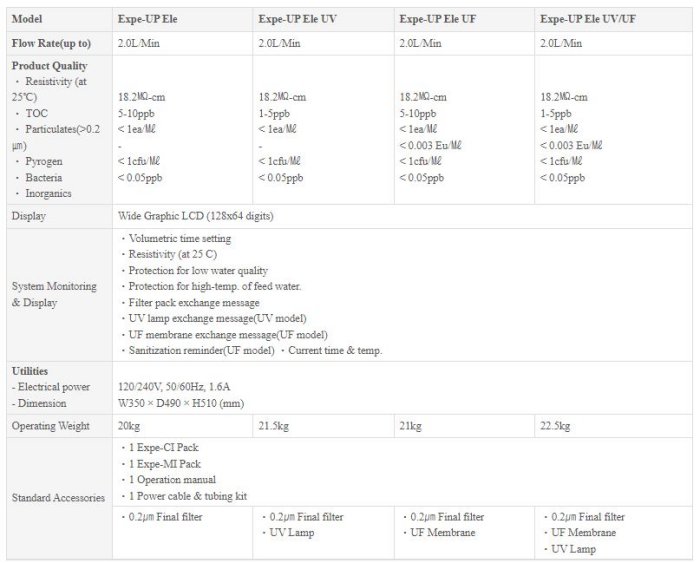Image resolution: width=700 pixels, height=563 pixels.
Task: Click the 22.5kg weight cell
Action: (556, 426)
